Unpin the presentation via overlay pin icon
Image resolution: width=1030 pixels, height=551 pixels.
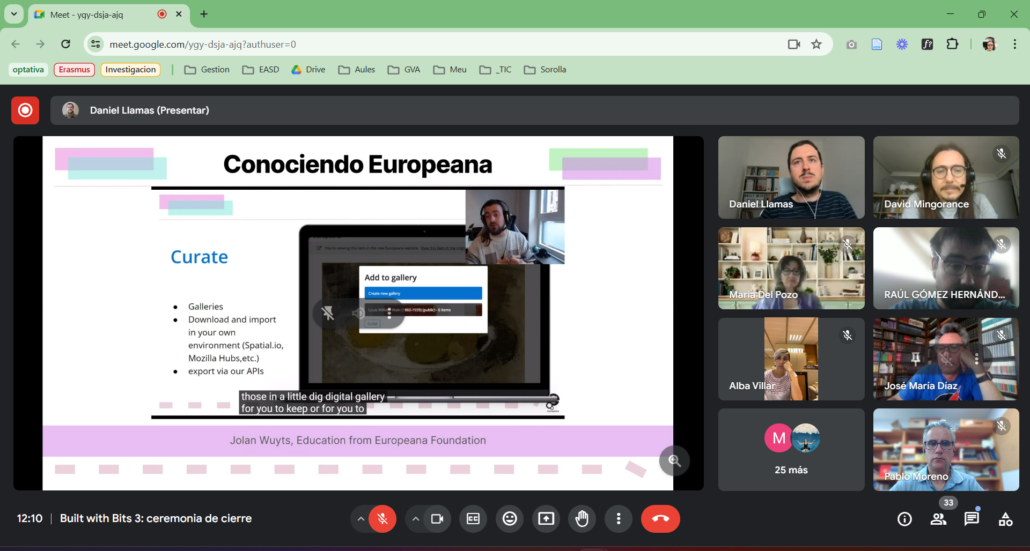(328, 313)
